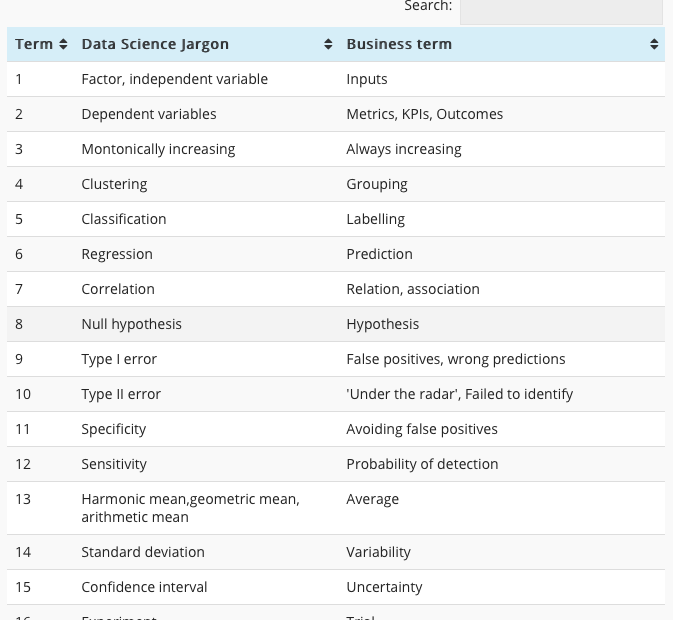
Task: Click Business term sort arrows icon
Action: click(654, 45)
